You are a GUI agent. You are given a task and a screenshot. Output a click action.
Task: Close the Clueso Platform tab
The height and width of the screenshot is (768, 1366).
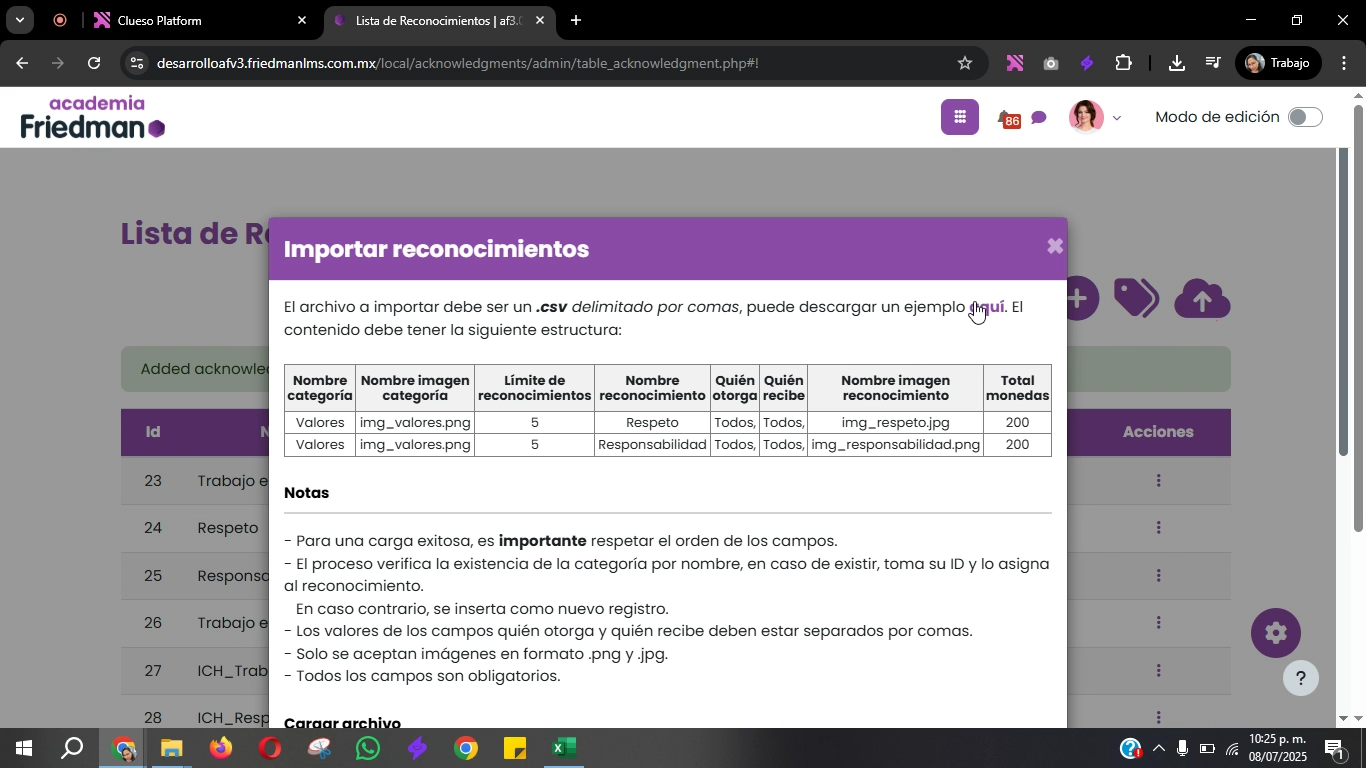point(302,20)
